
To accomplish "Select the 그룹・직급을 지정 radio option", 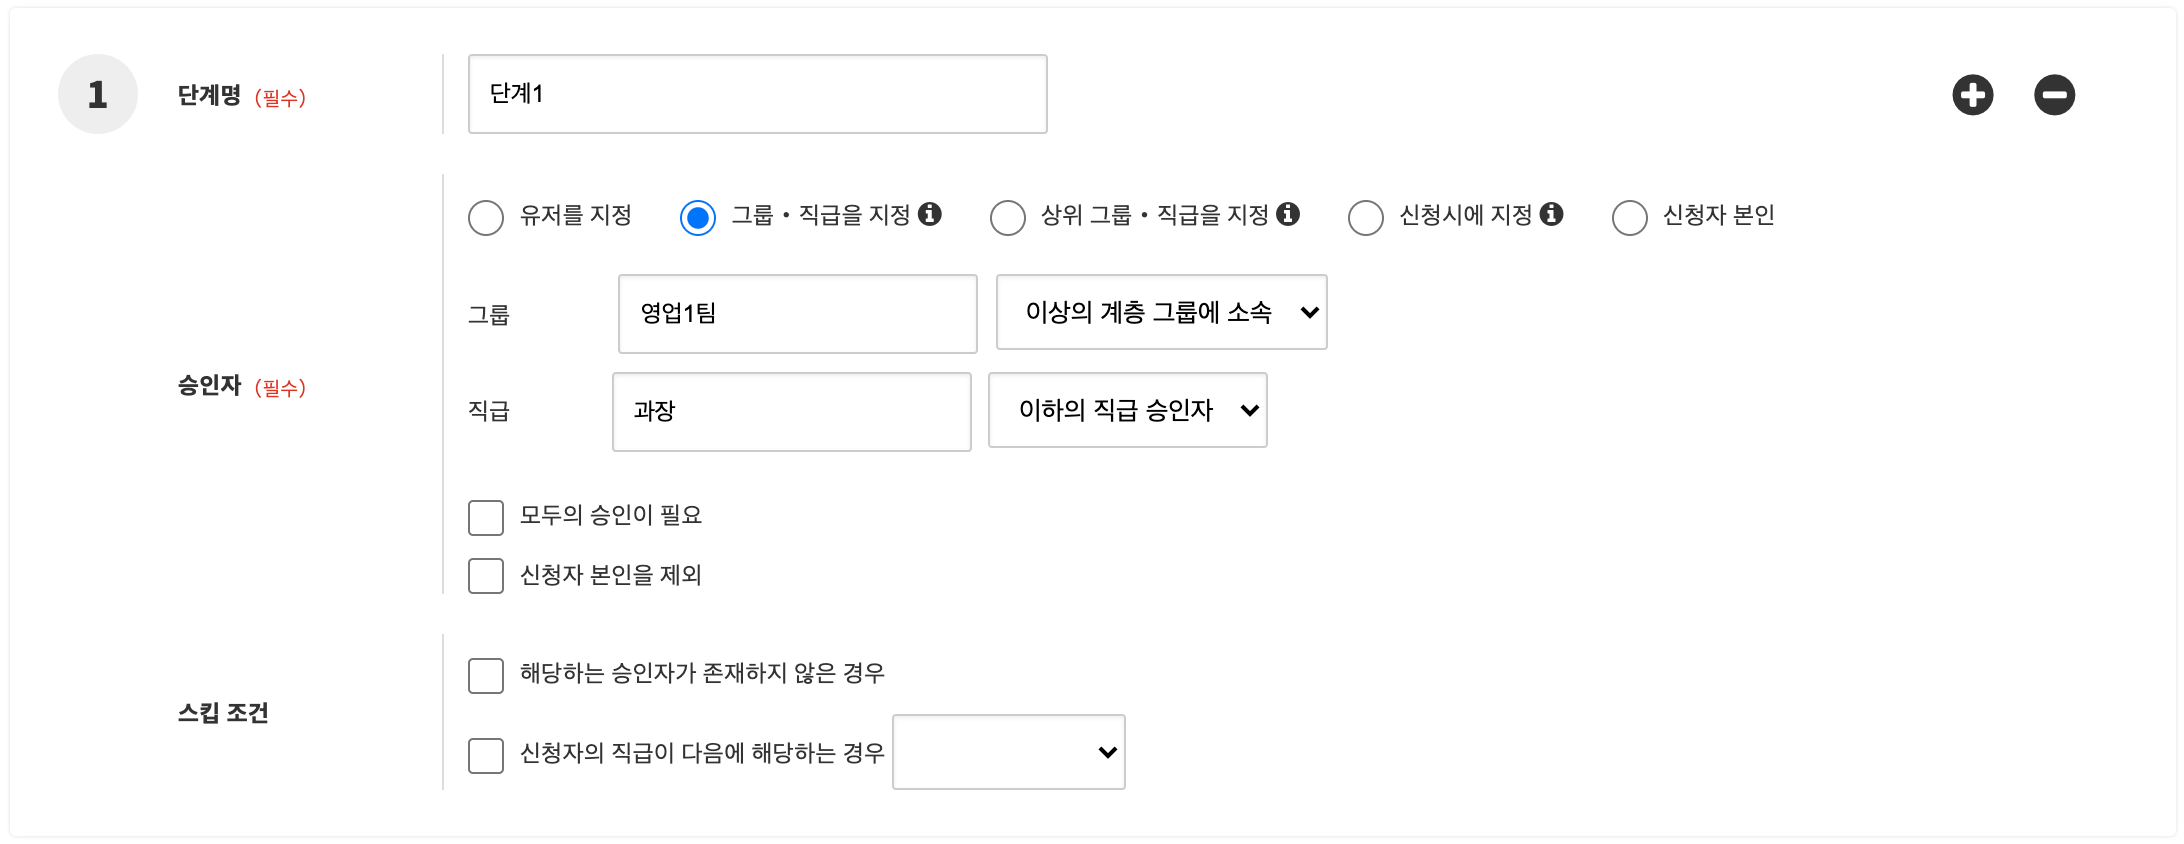I will [698, 217].
